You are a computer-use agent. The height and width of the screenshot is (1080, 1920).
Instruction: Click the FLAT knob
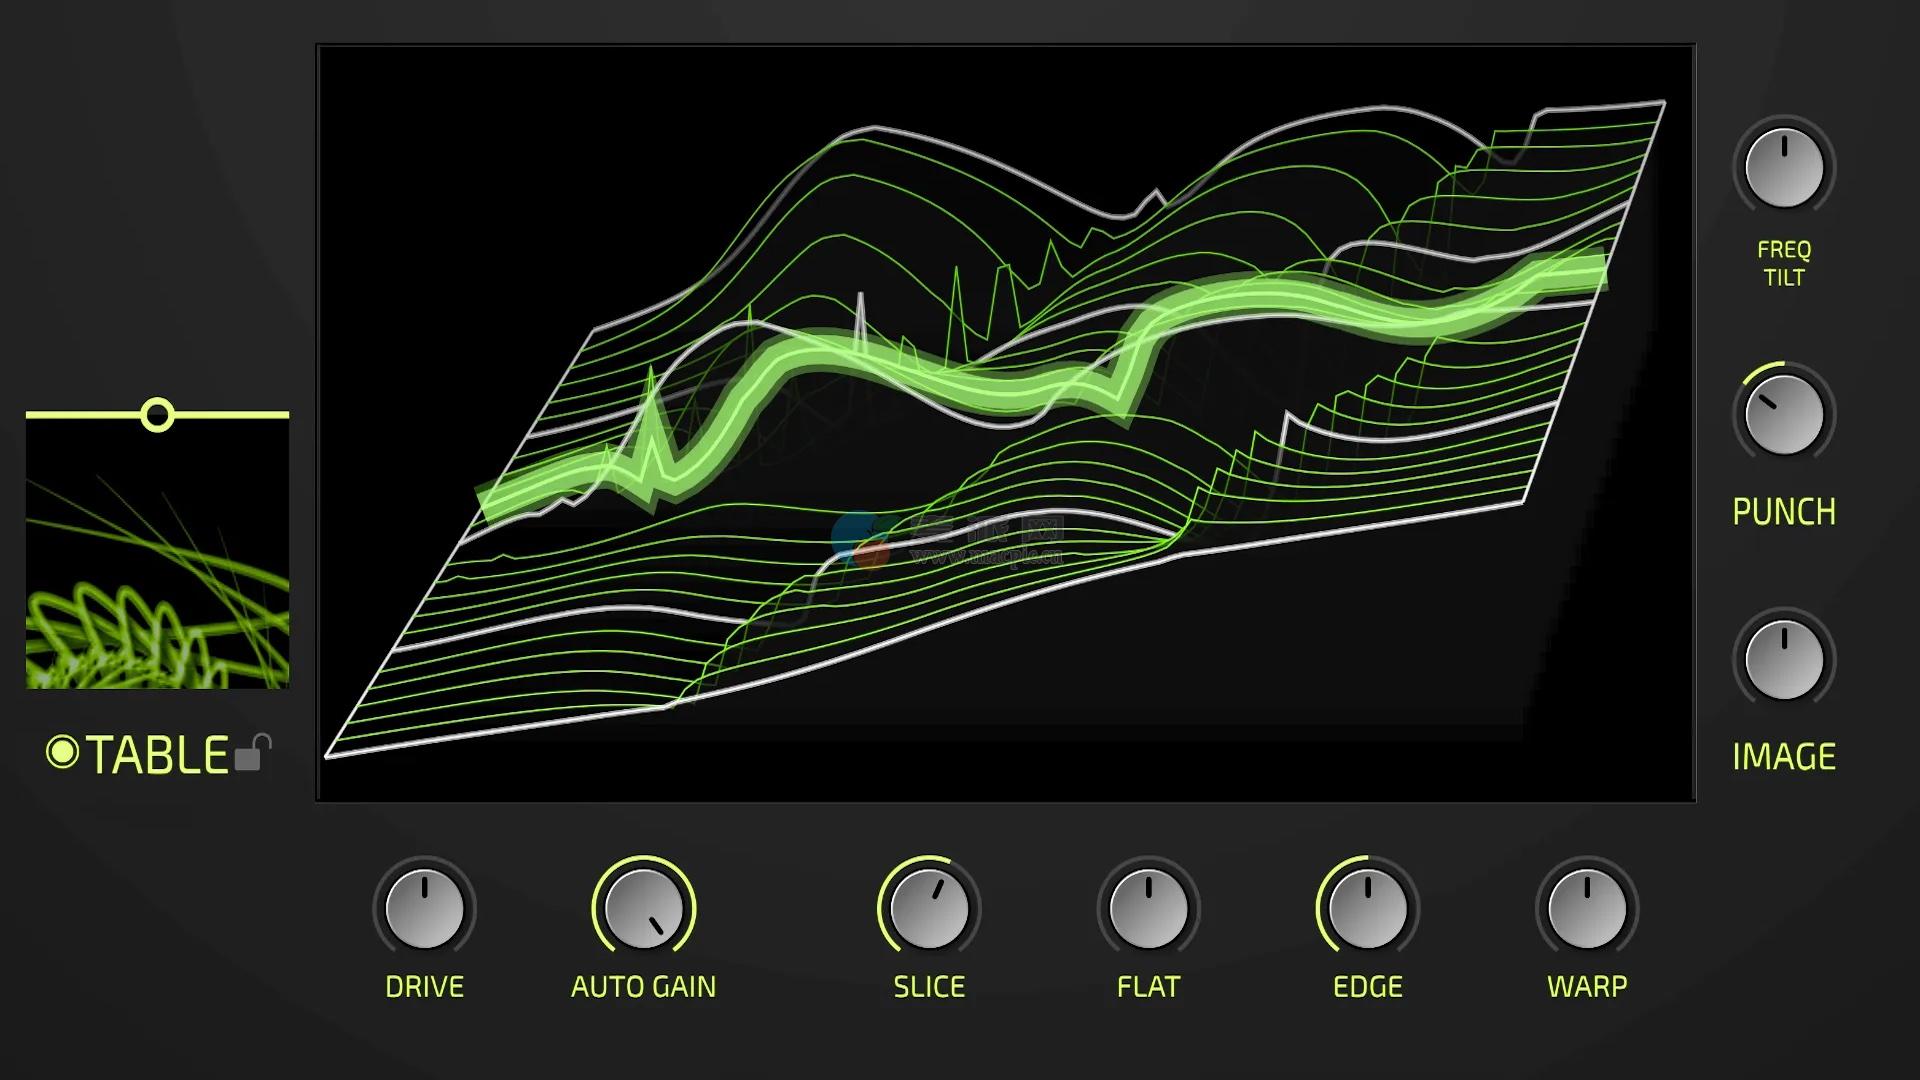point(1148,909)
